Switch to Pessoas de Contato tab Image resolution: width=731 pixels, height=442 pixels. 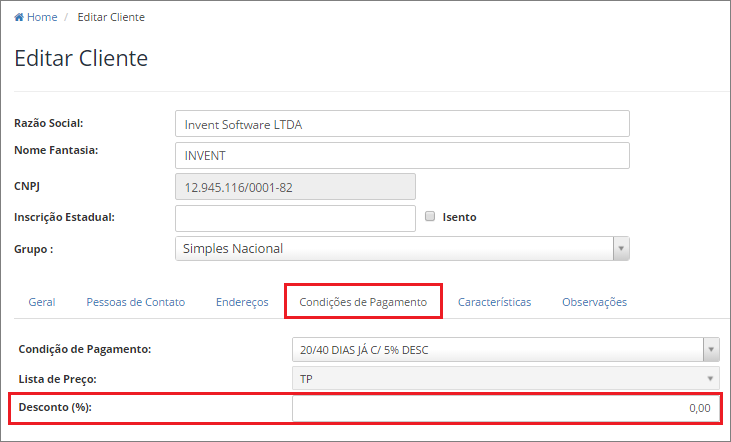tap(136, 302)
